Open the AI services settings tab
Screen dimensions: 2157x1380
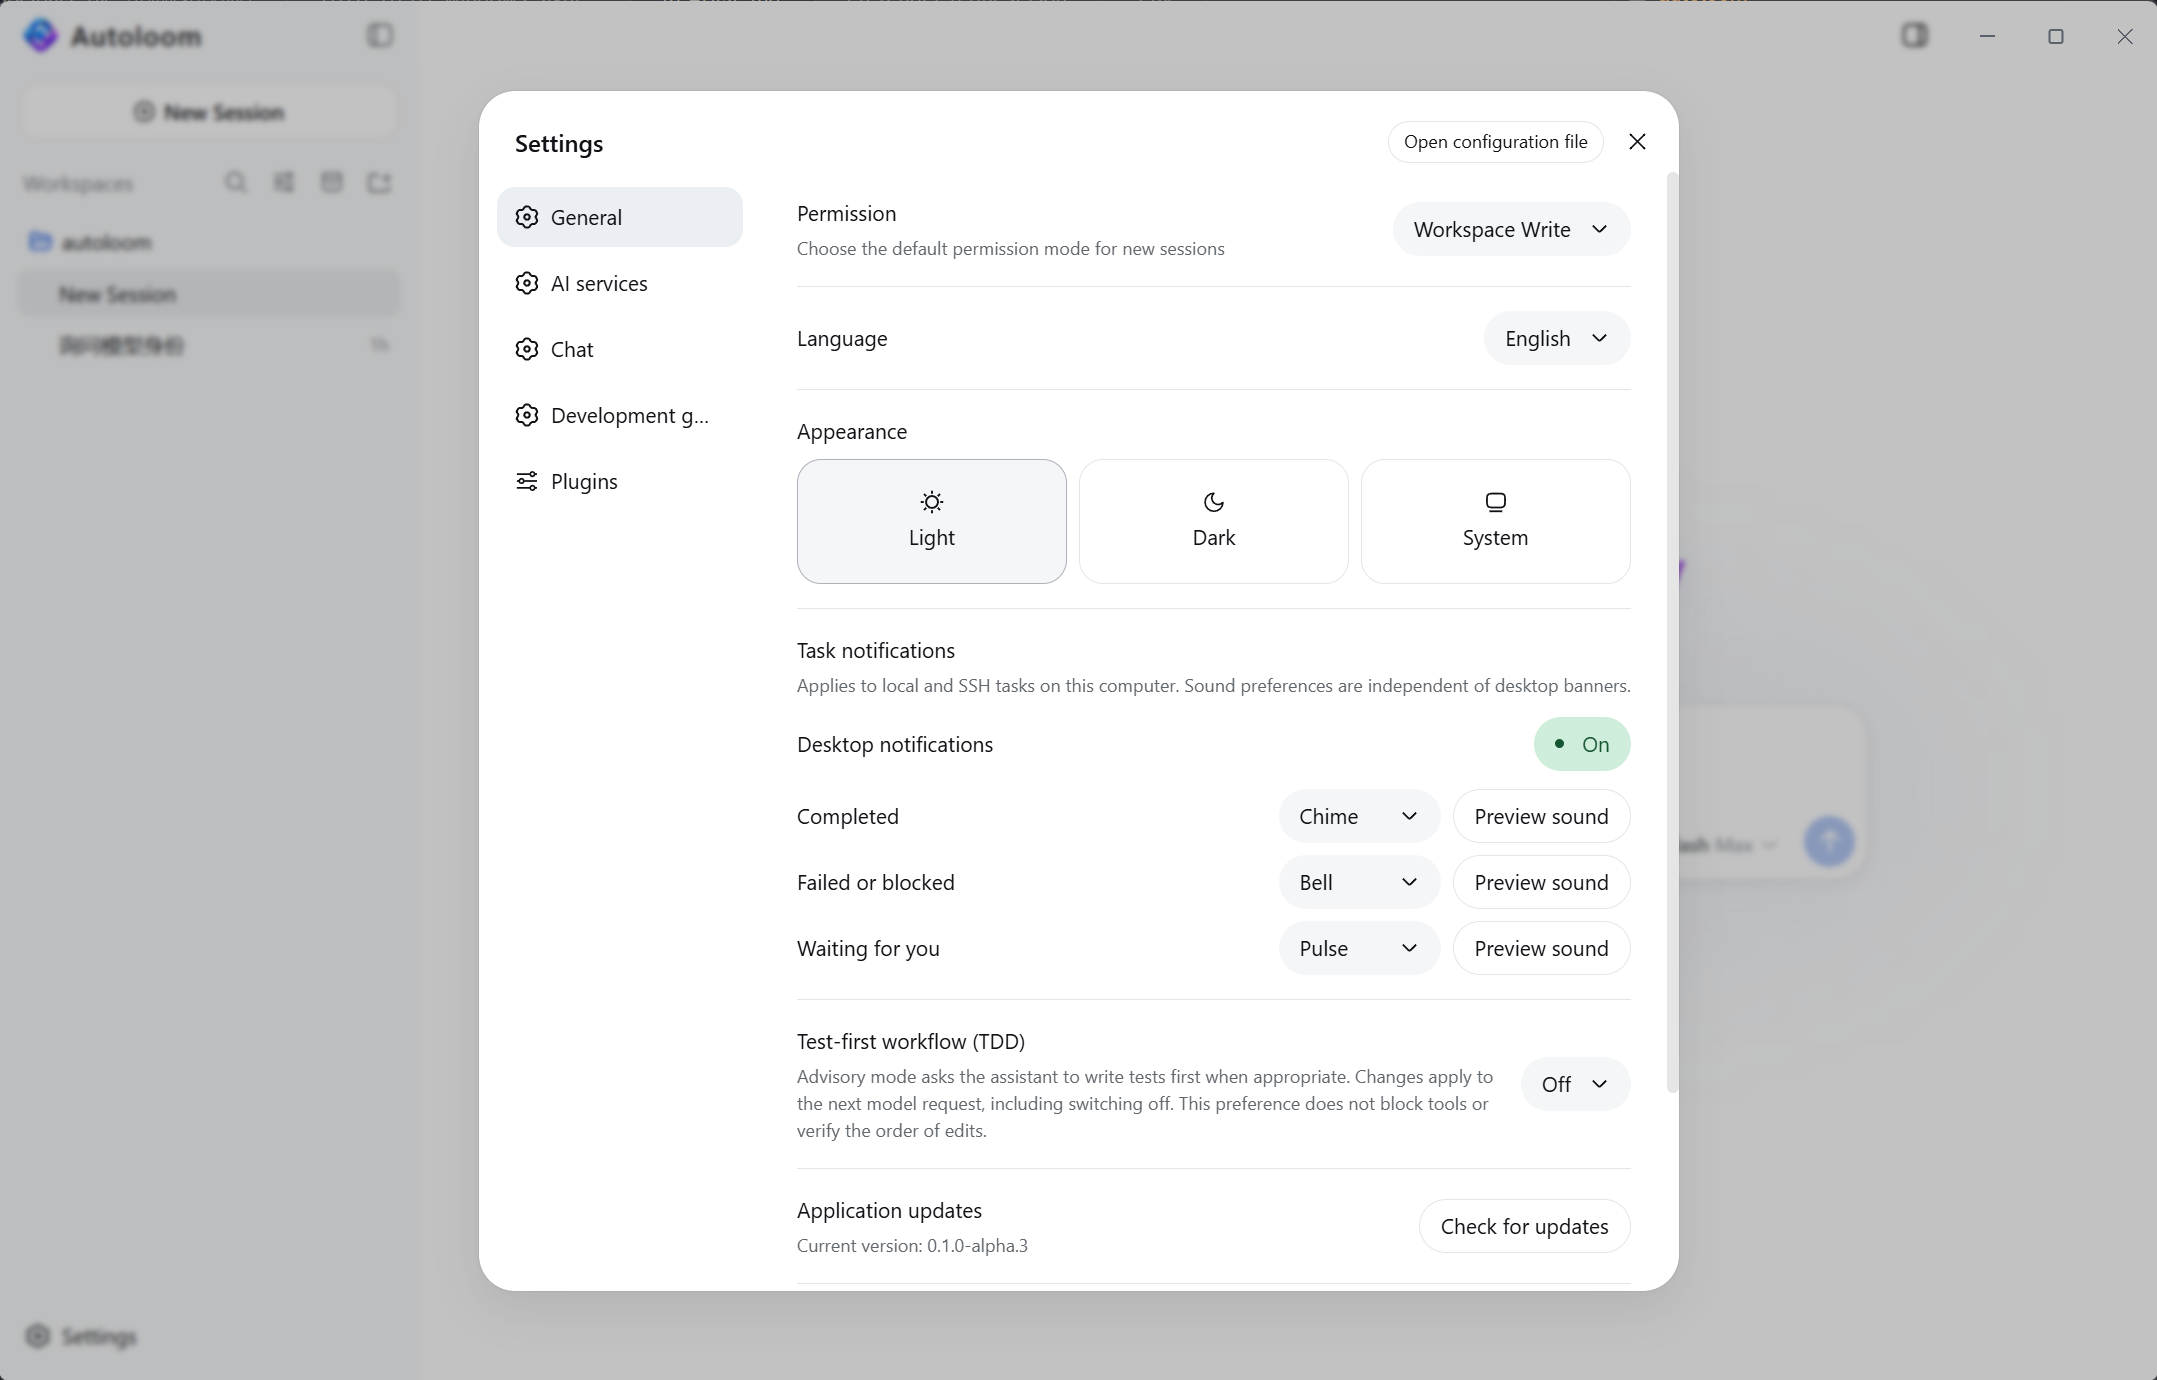pyautogui.click(x=620, y=283)
